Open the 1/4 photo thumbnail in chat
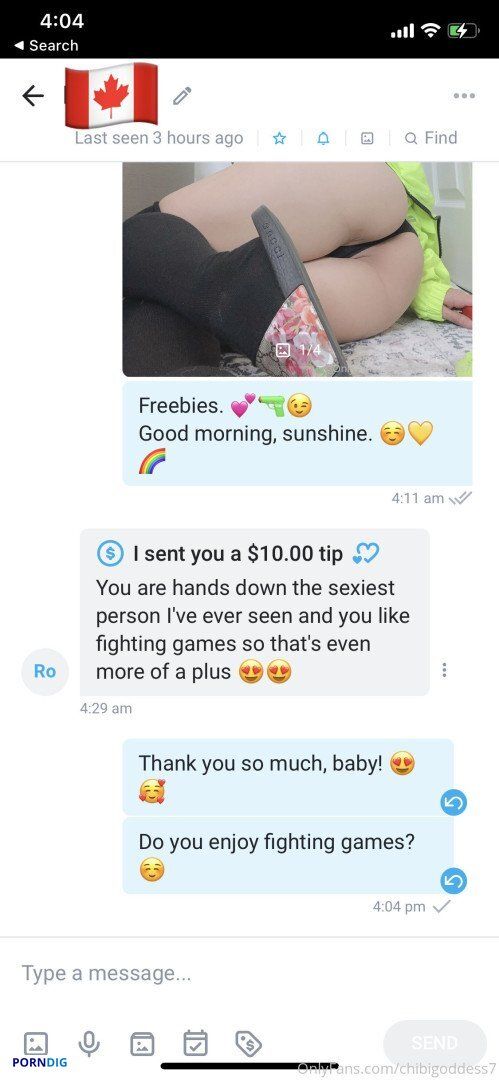This screenshot has width=499, height=1080. (298, 269)
